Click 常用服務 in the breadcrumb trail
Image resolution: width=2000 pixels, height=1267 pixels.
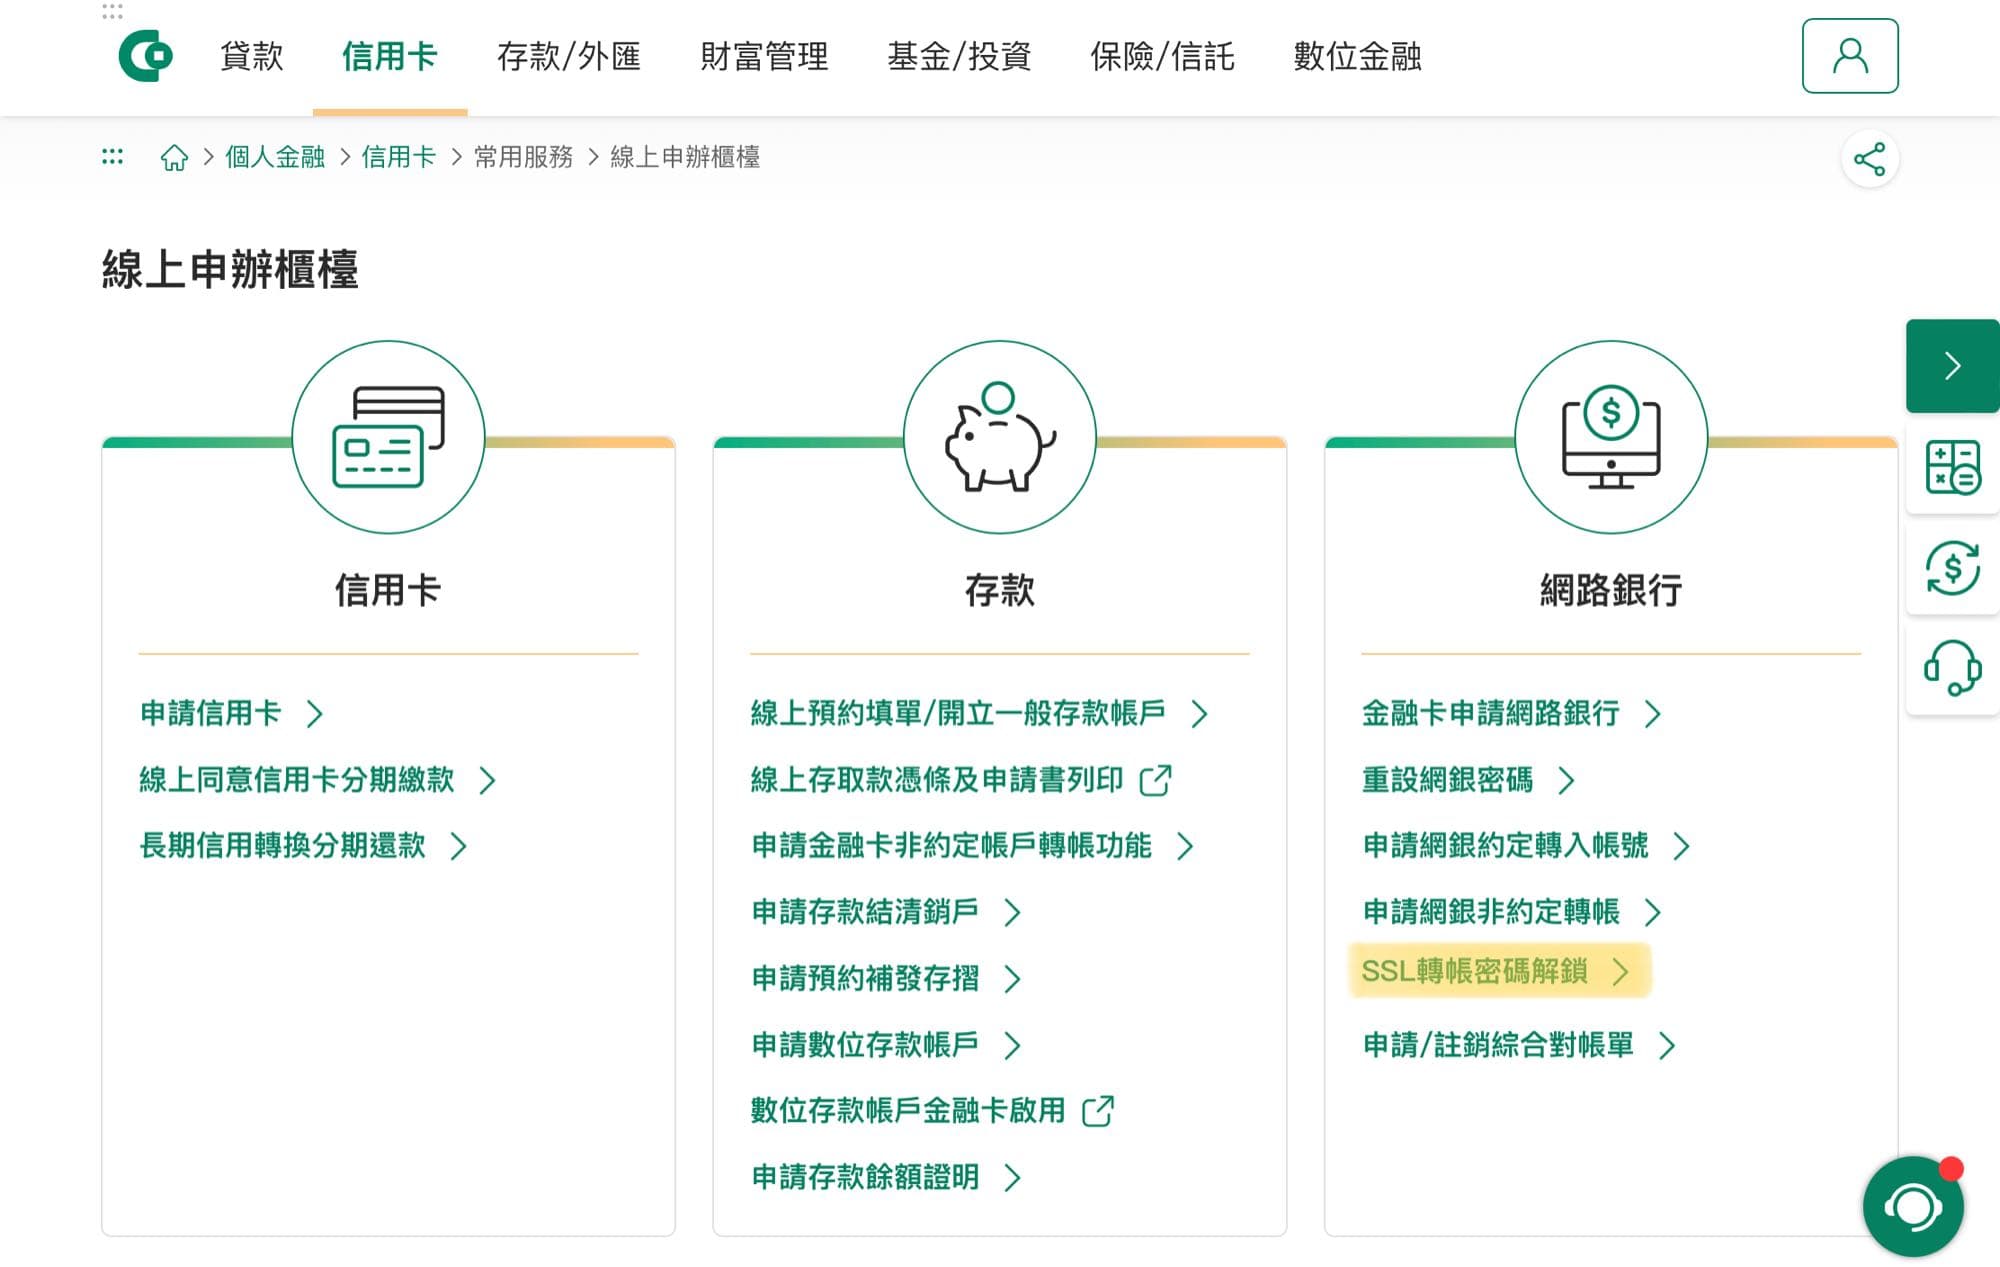pos(522,157)
